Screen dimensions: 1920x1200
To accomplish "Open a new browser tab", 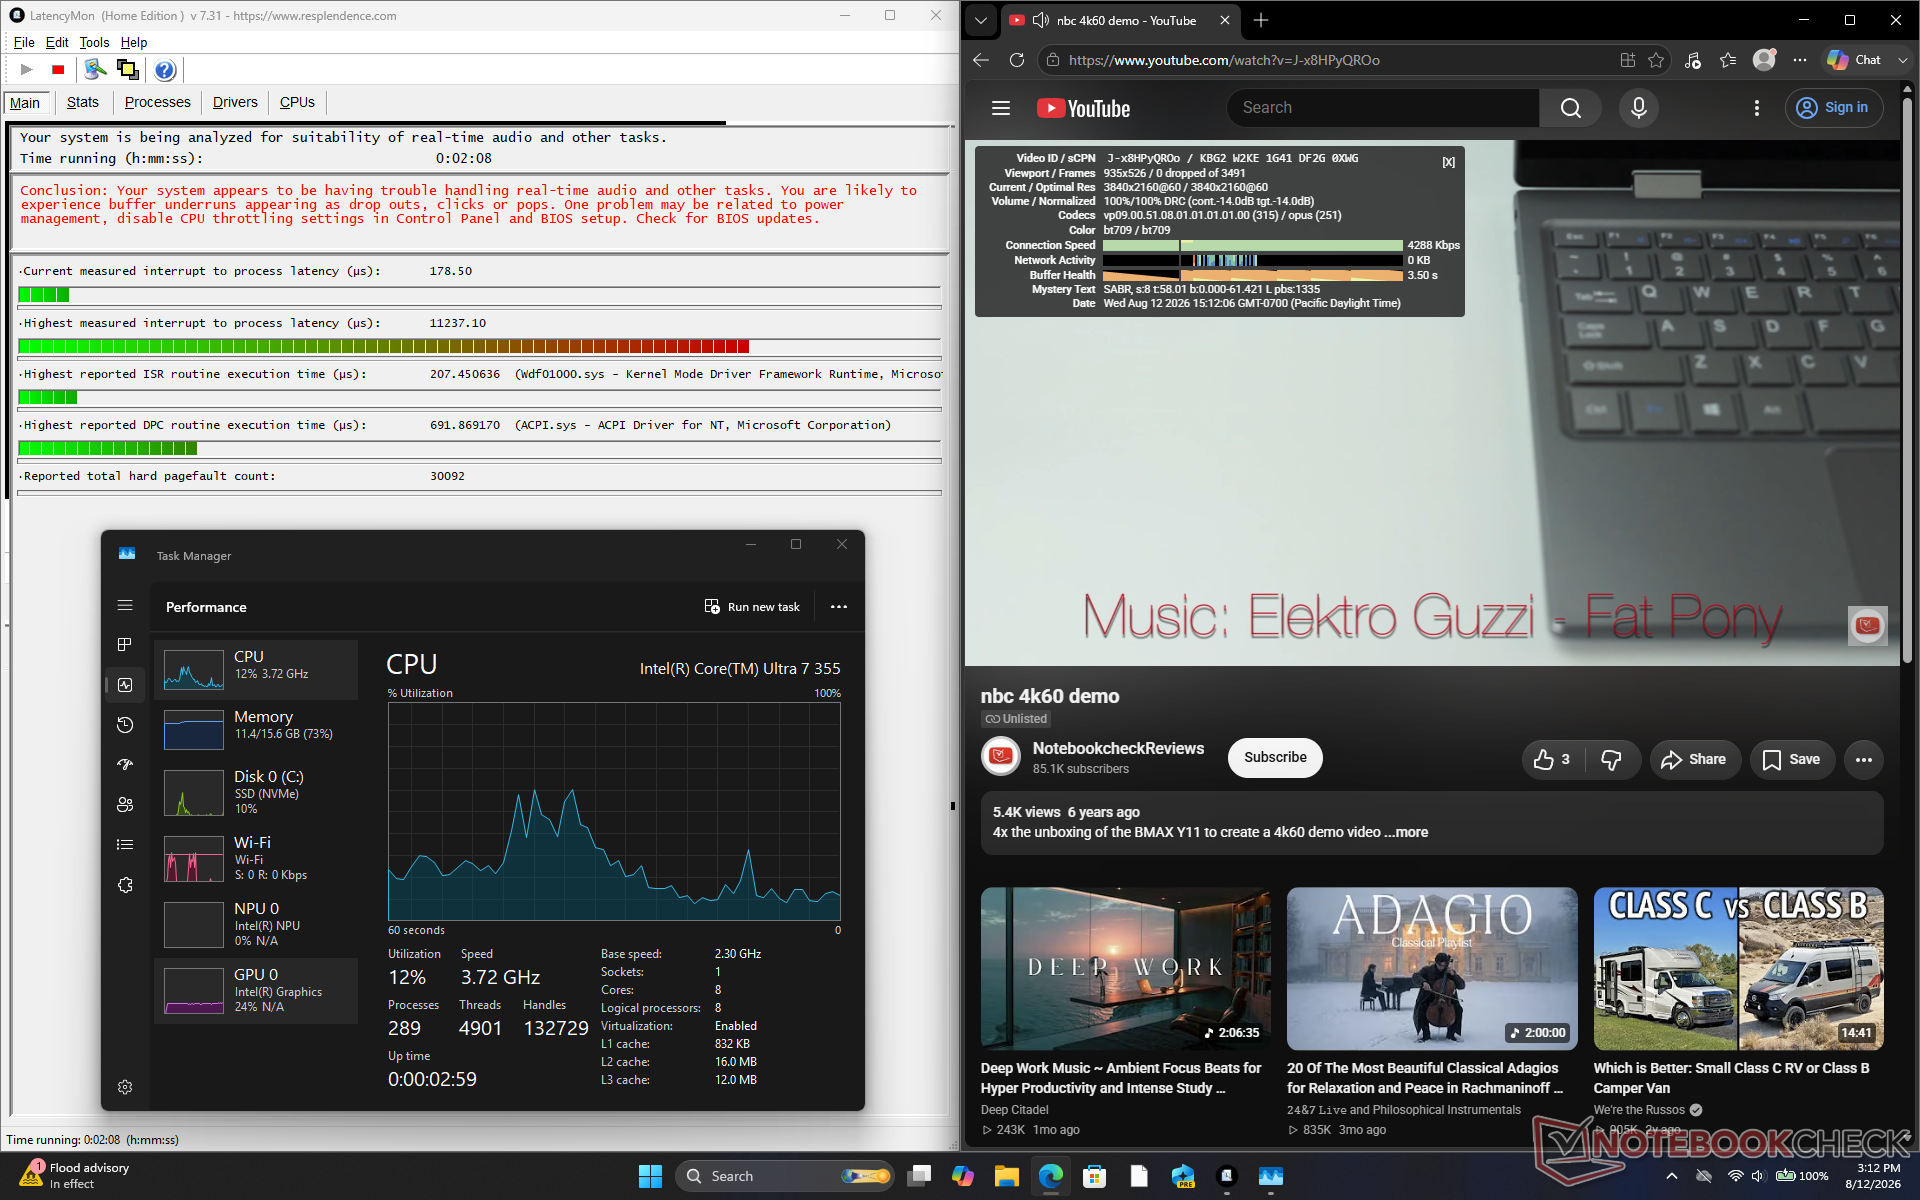I will coord(1261,20).
